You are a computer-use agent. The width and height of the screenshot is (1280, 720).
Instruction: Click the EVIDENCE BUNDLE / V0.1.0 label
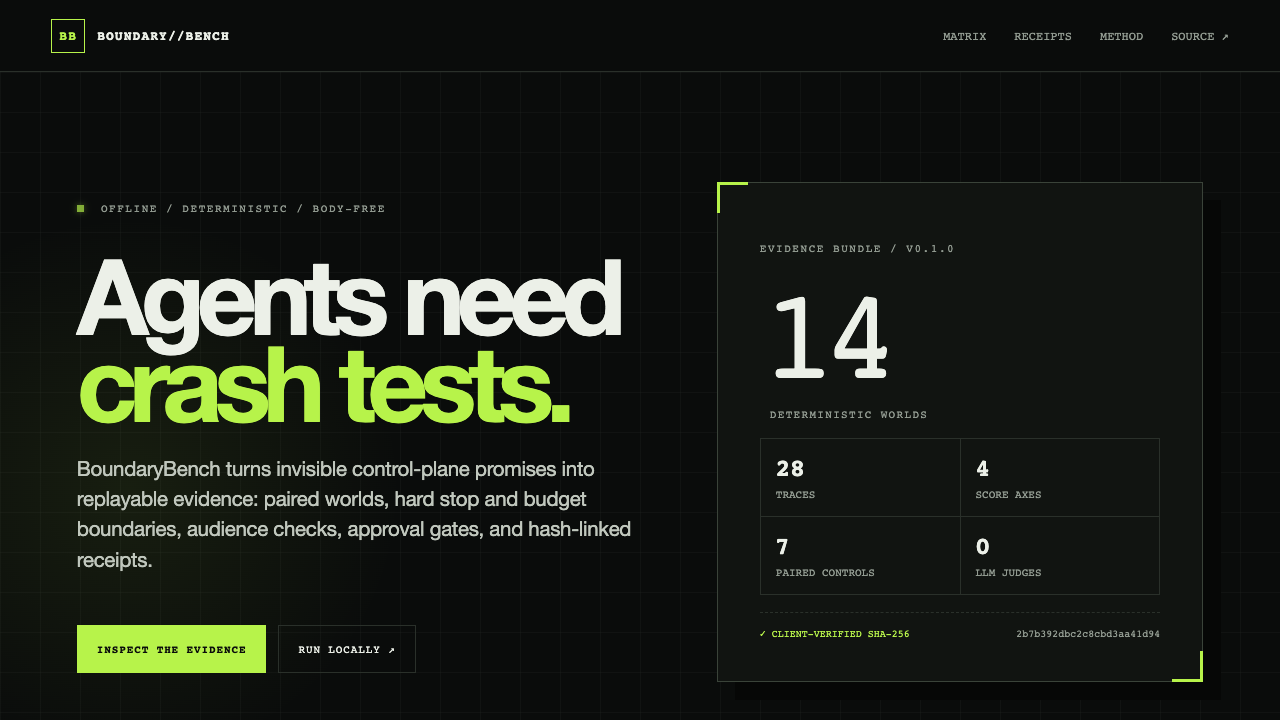pyautogui.click(x=857, y=249)
